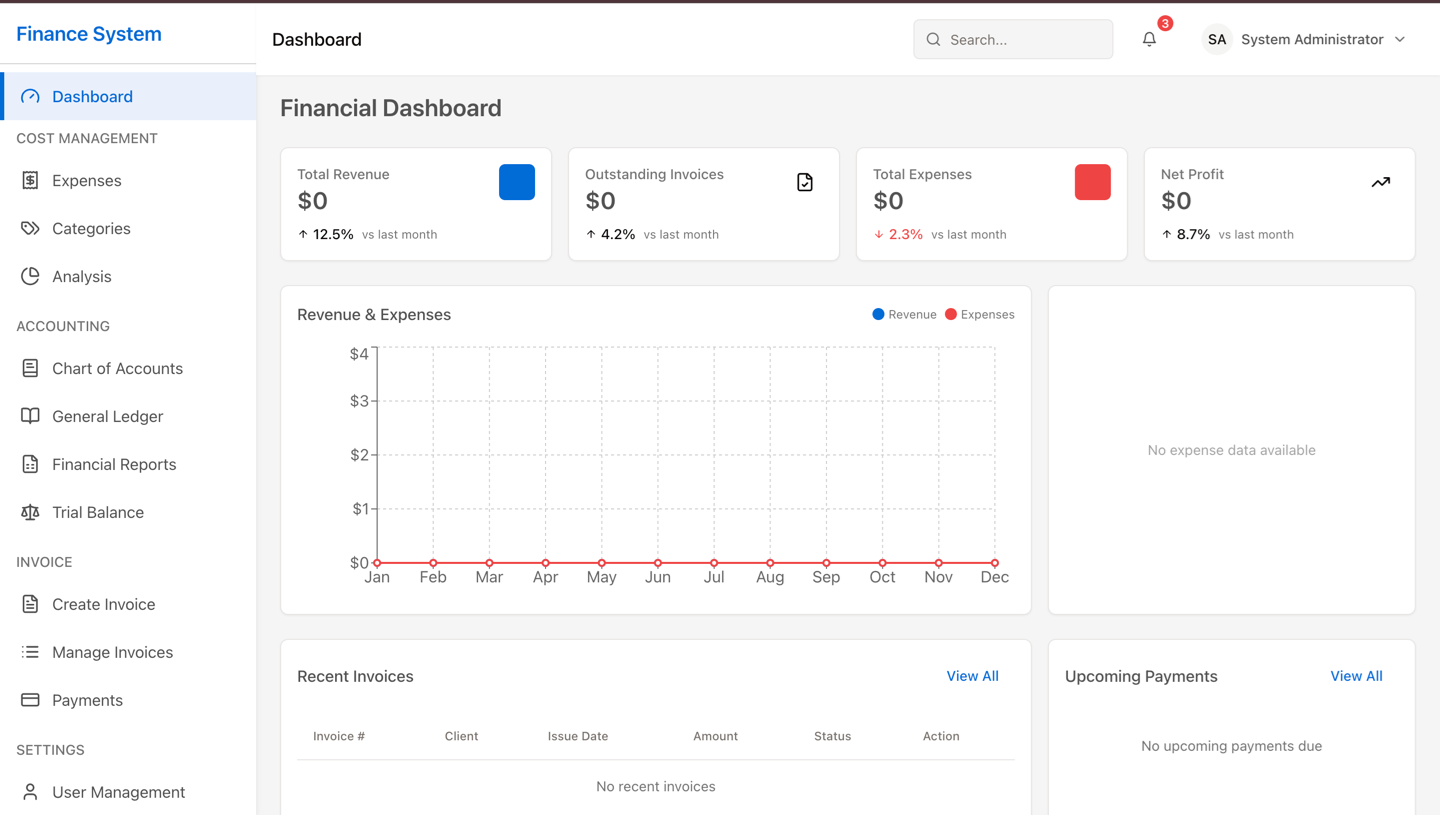1440x815 pixels.
Task: Click the Net Profit trending arrow icon
Action: point(1380,182)
